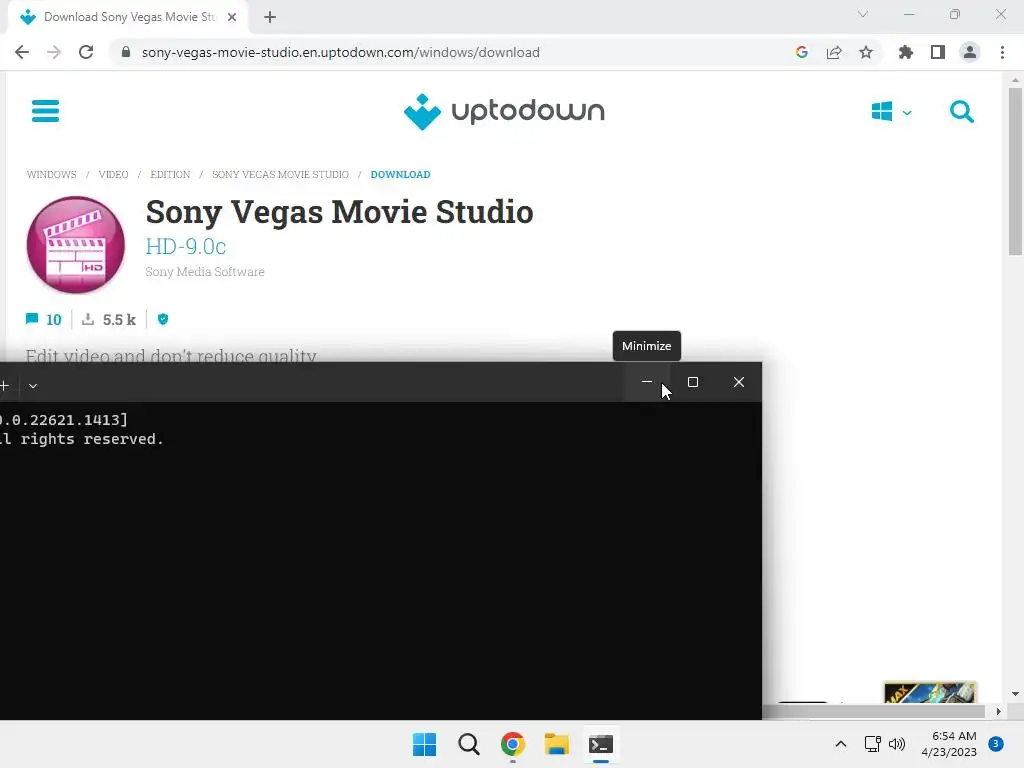Viewport: 1024px width, 768px height.
Task: Click the DOWNLOAD breadcrumb
Action: click(x=400, y=174)
